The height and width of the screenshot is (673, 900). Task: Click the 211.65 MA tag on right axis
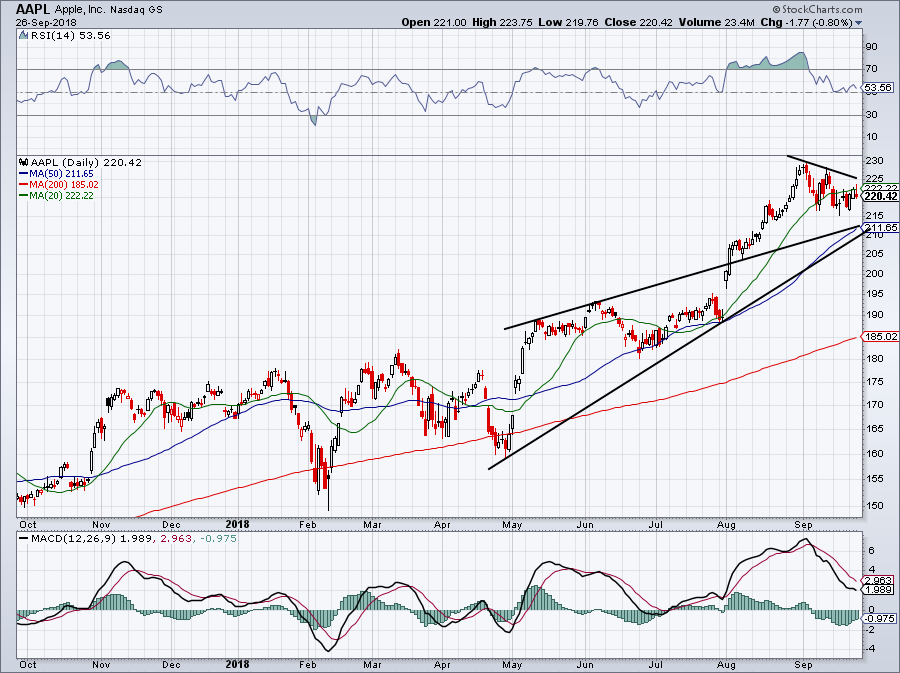coord(880,228)
